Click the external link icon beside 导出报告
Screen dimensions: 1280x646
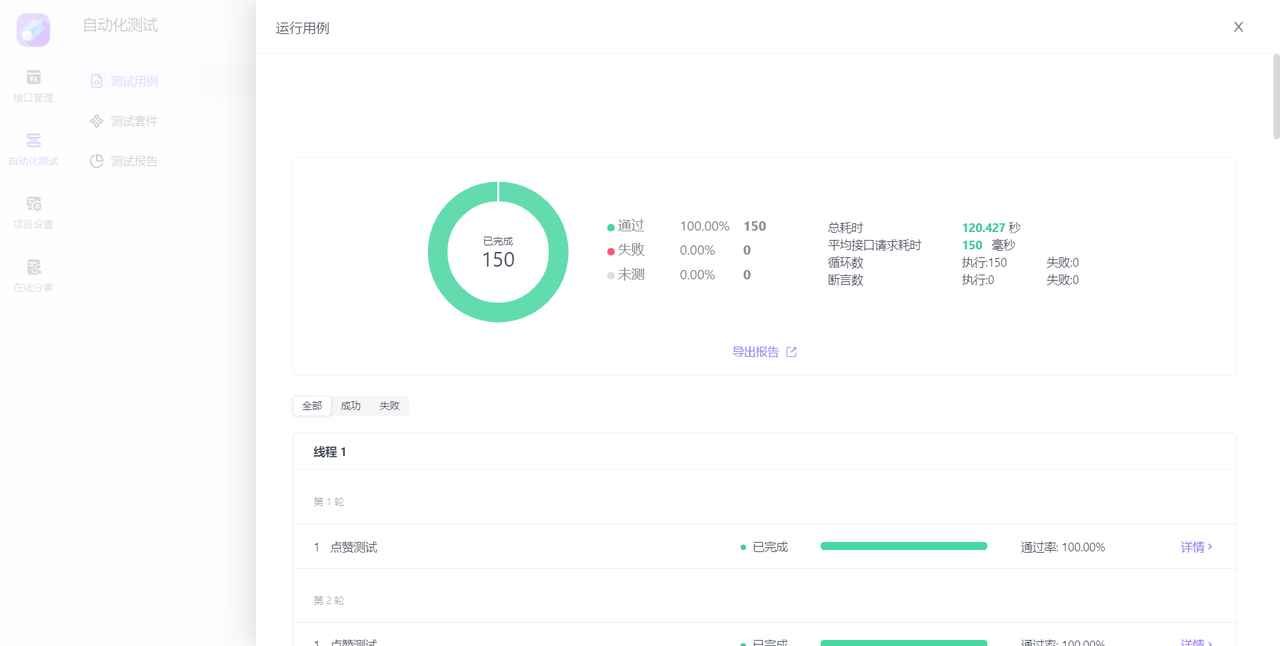791,352
